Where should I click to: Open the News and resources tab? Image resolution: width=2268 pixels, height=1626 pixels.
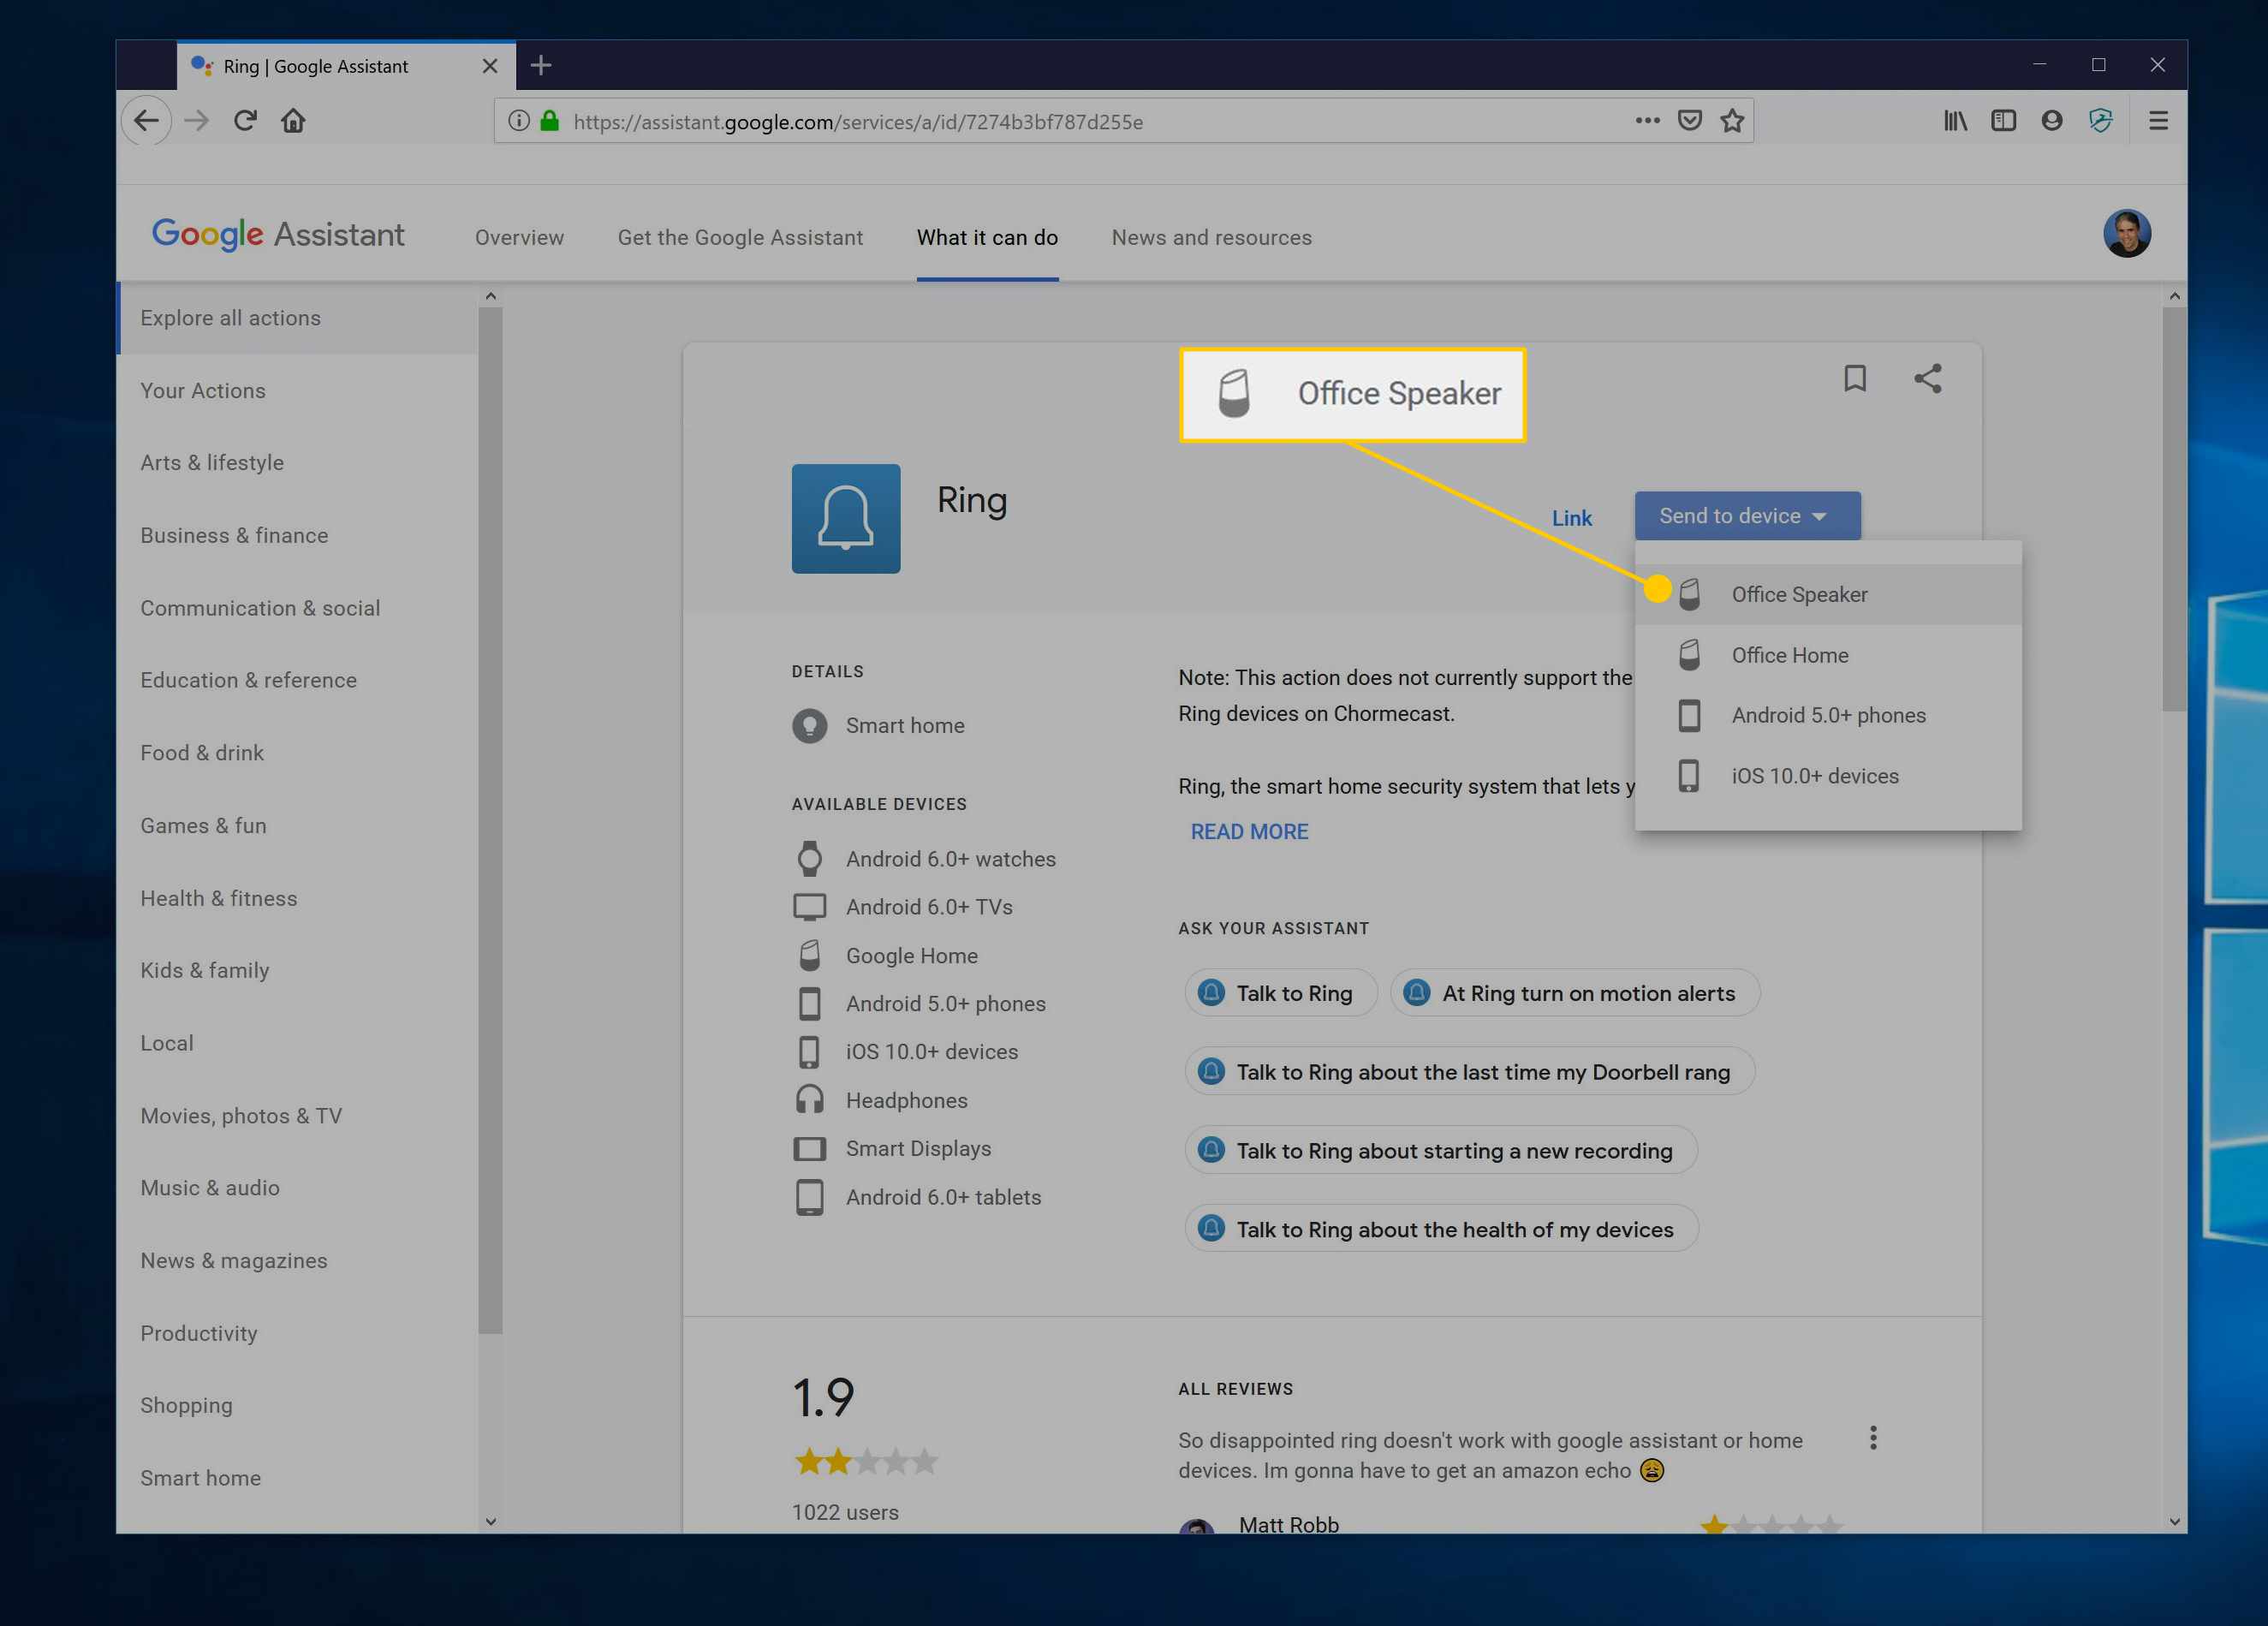click(x=1212, y=237)
